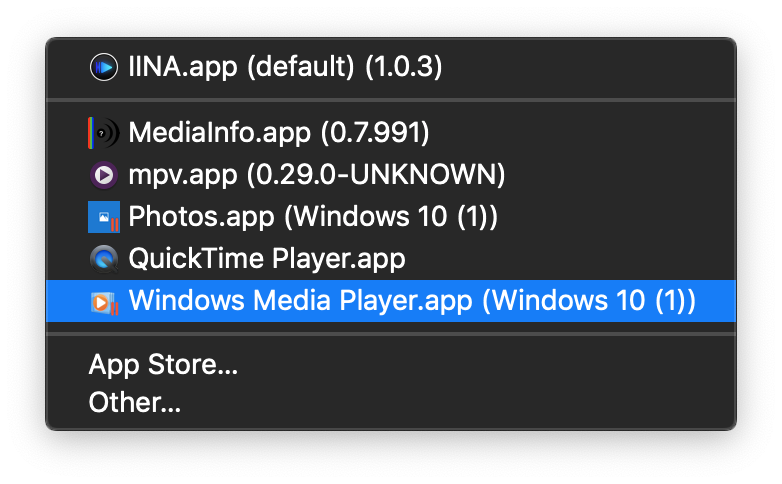Image resolution: width=782 pixels, height=484 pixels.
Task: Click the IINA app icon
Action: coord(104,67)
